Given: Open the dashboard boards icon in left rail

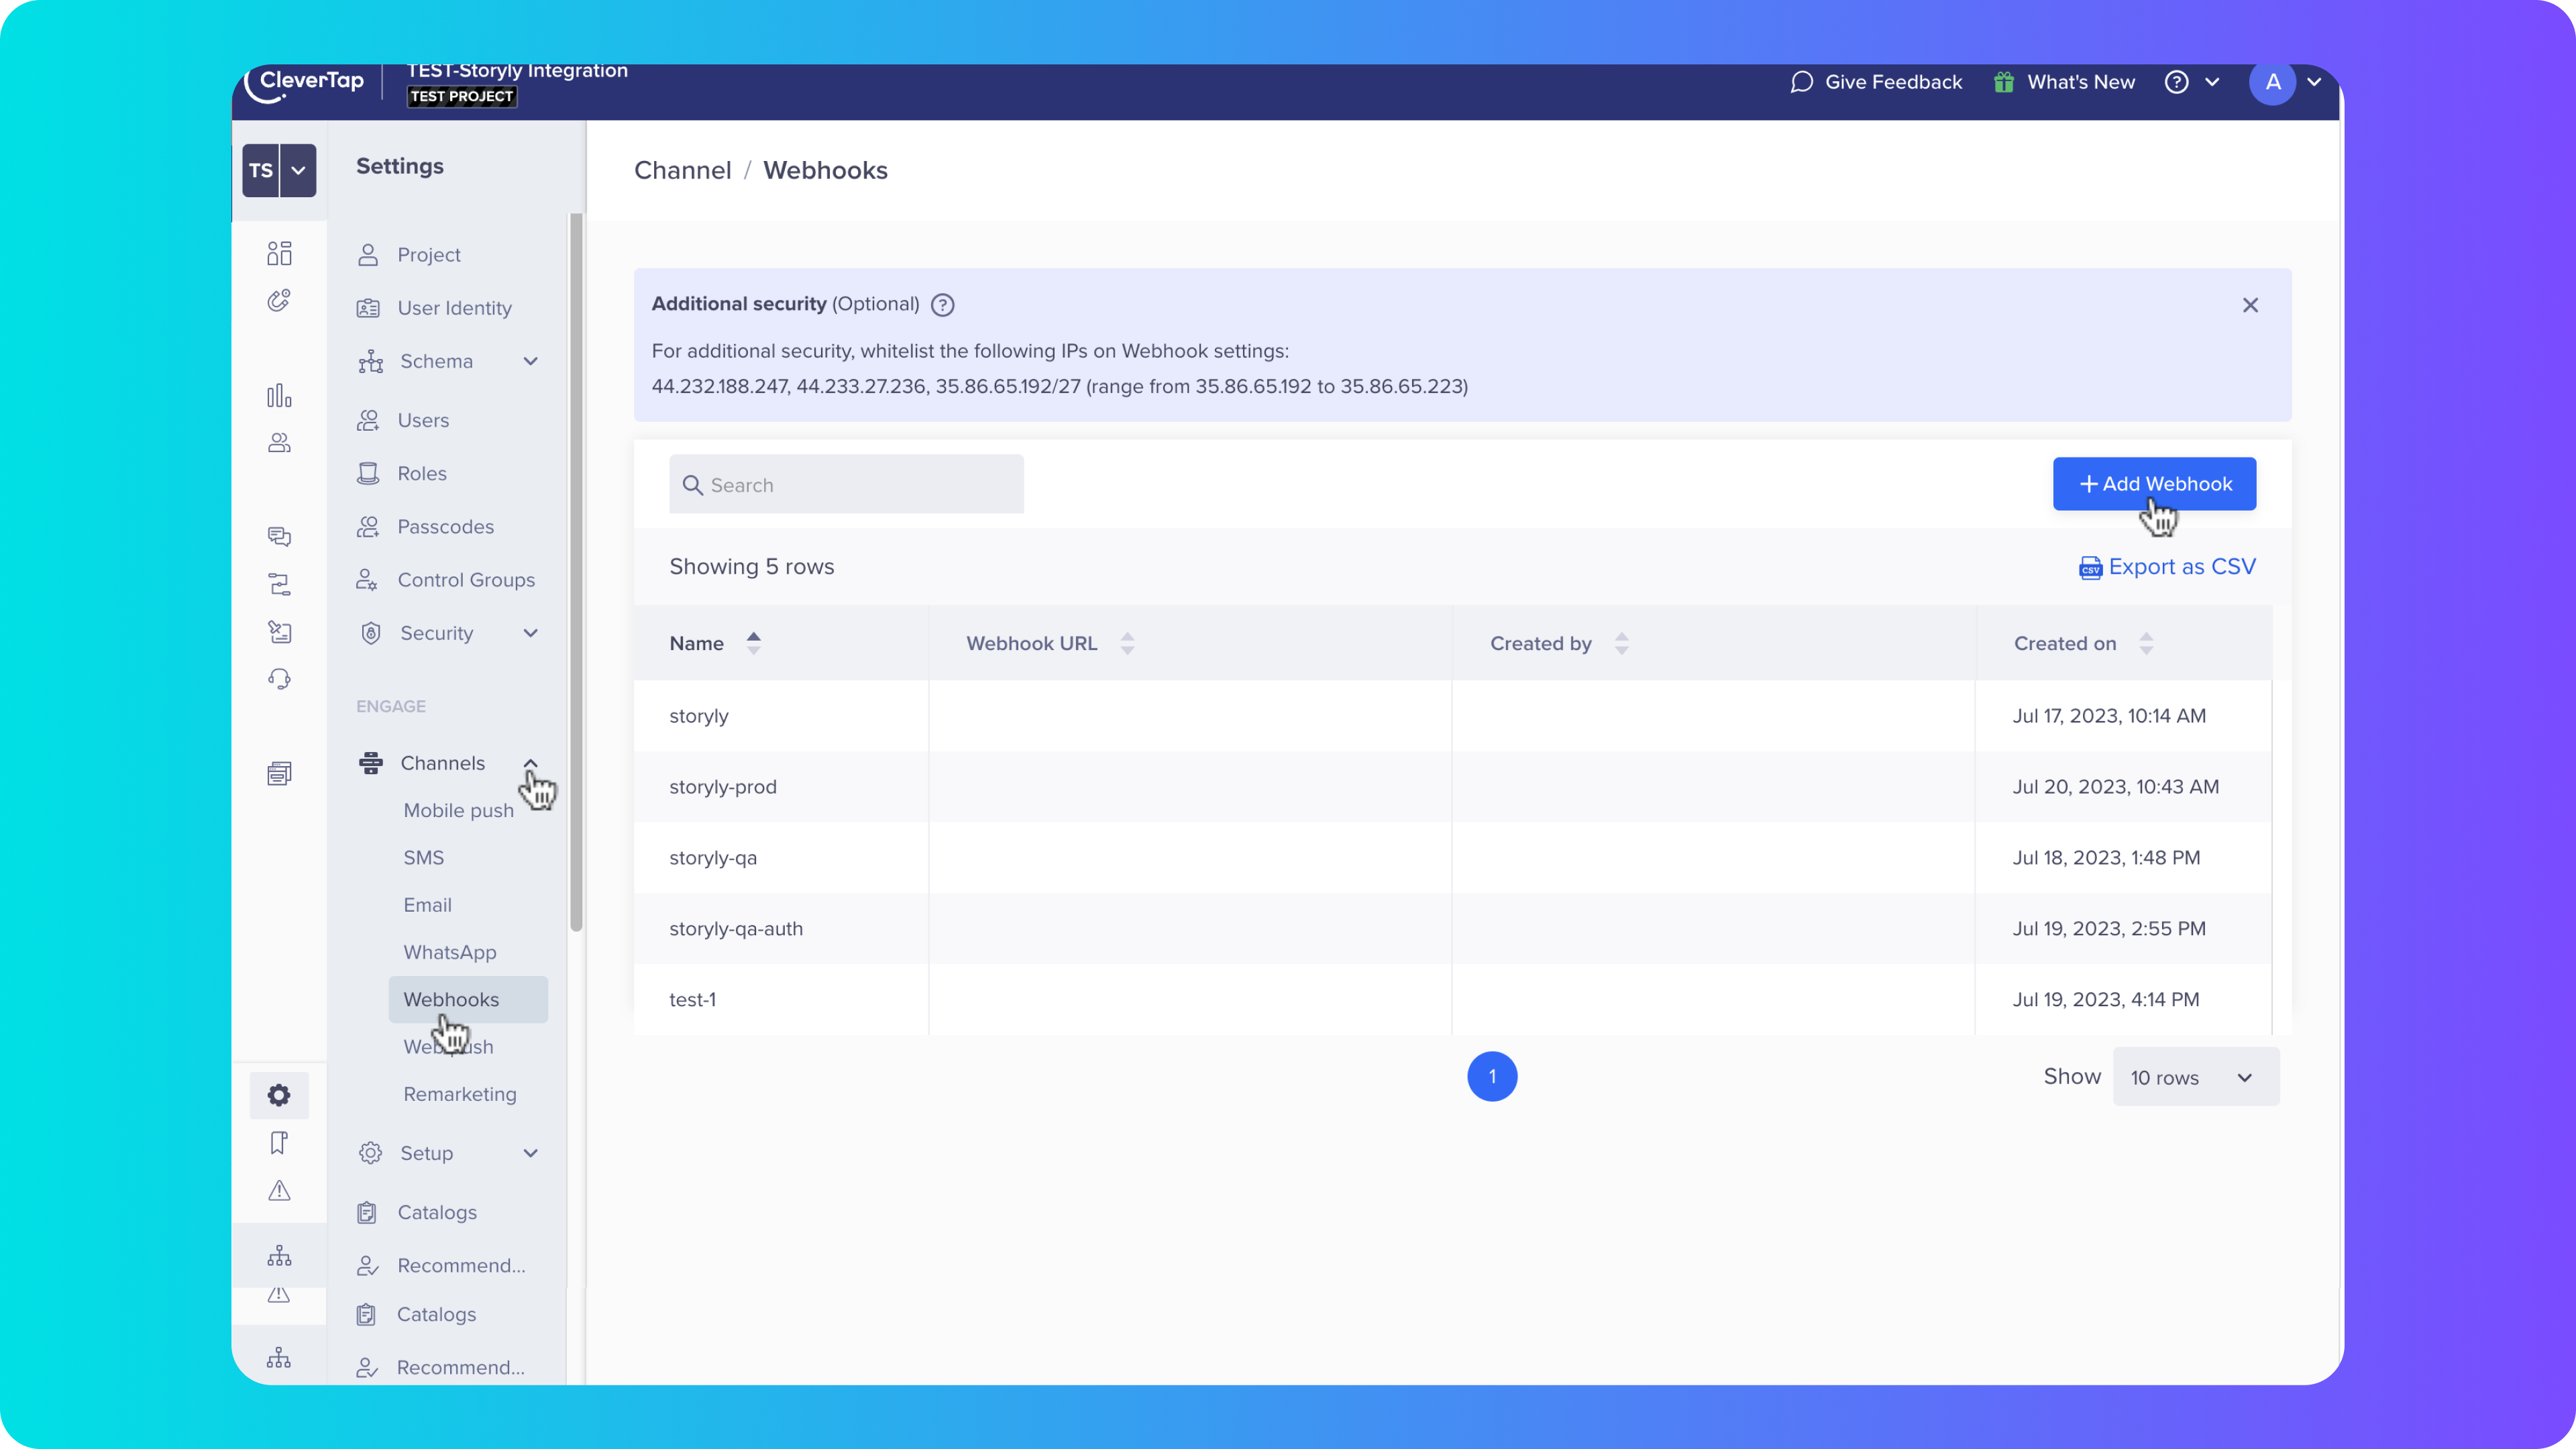Looking at the screenshot, I should (x=279, y=253).
